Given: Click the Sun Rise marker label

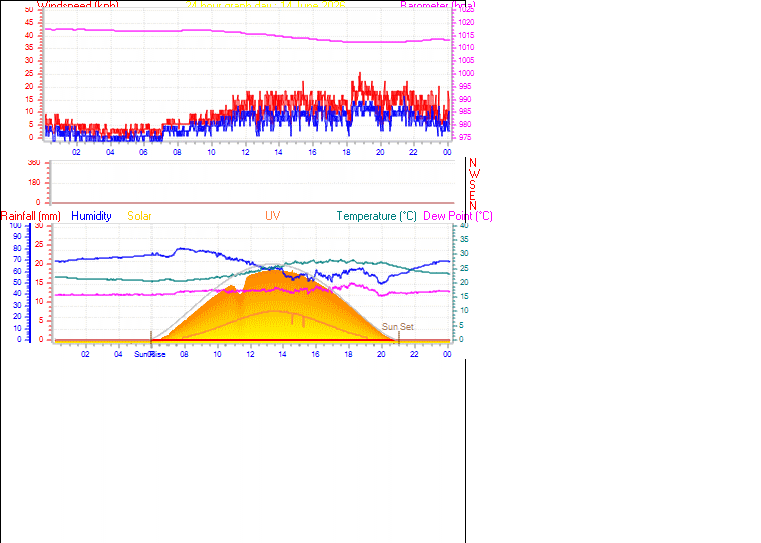Looking at the screenshot, I should click(149, 355).
